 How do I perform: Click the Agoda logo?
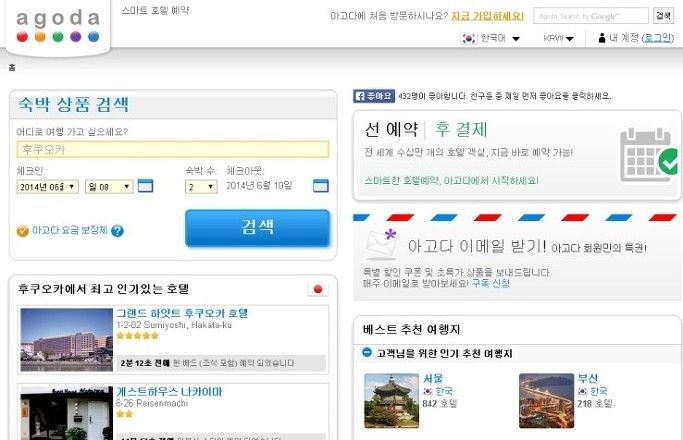pos(58,26)
